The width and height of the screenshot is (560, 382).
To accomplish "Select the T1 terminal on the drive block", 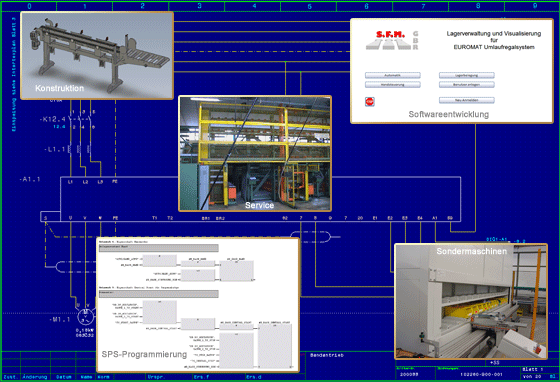I will (155, 218).
